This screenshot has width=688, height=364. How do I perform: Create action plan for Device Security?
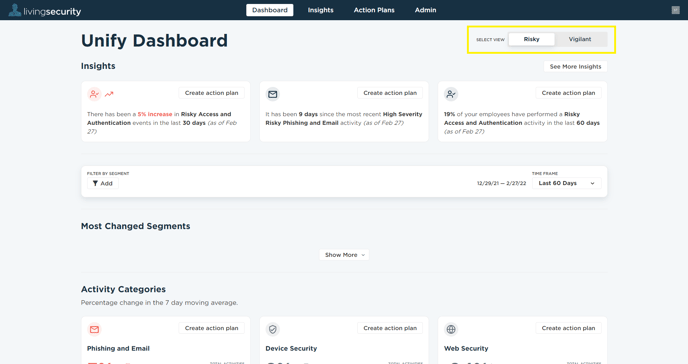(390, 328)
